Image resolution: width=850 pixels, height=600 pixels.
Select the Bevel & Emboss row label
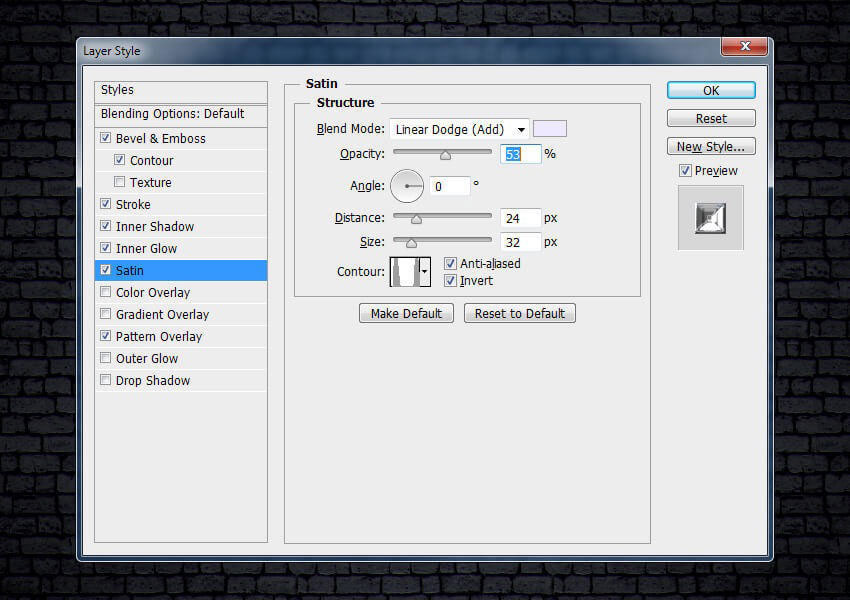click(160, 138)
